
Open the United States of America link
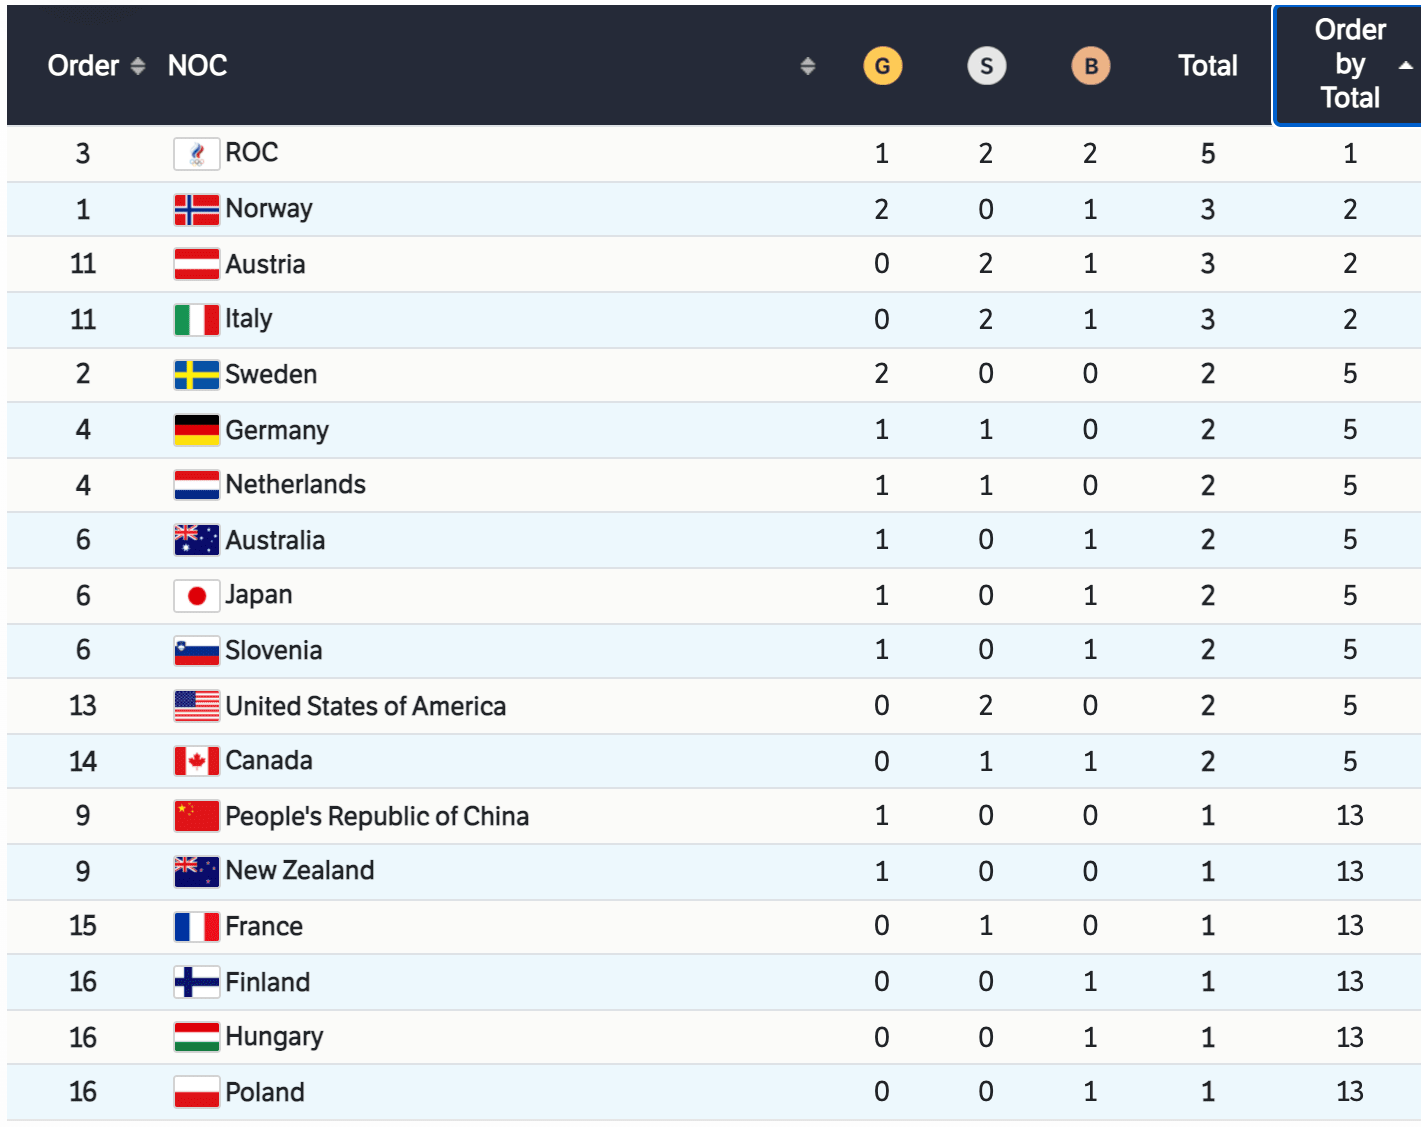[x=365, y=706]
